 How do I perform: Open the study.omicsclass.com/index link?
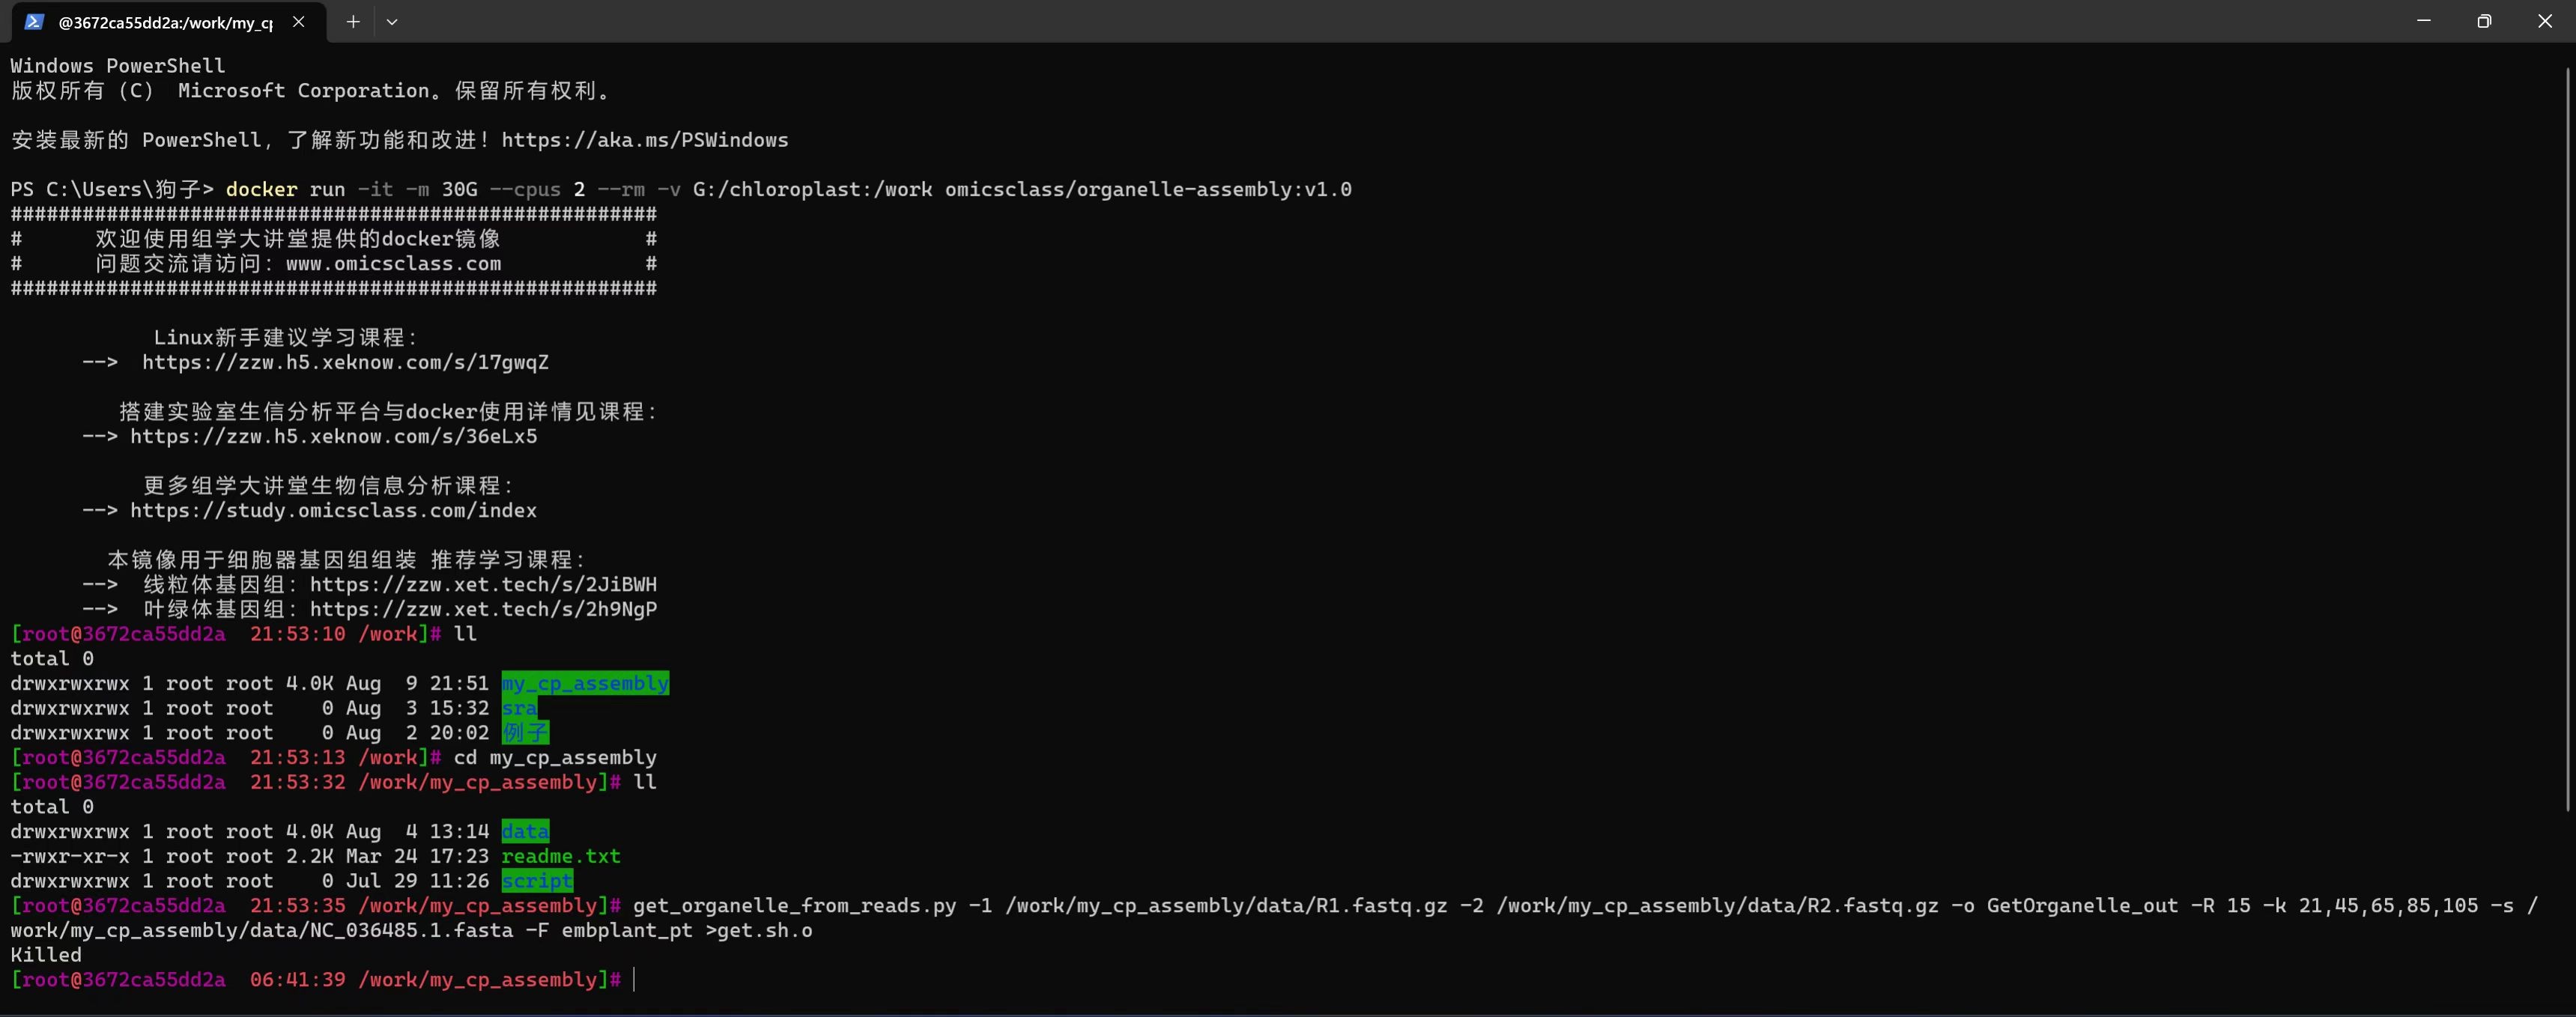[x=333, y=510]
